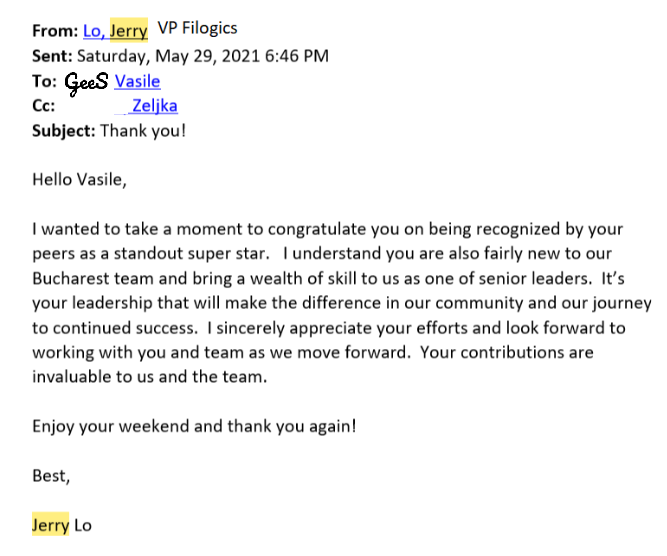Viewport: 667px width, 556px height.
Task: Click the yellow-highlighted Jerry in the signature
Action: 50,525
